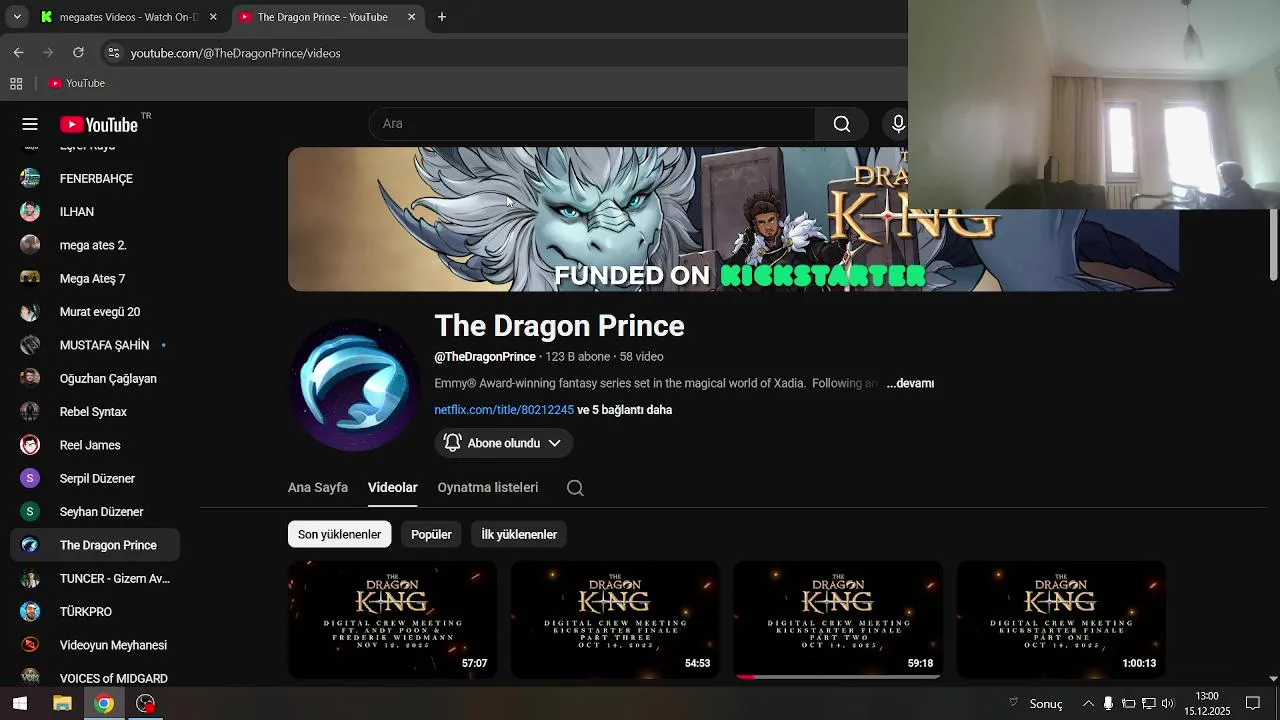Show ve 5 bağlantı daha links
Image resolution: width=1280 pixels, height=720 pixels.
tap(624, 410)
